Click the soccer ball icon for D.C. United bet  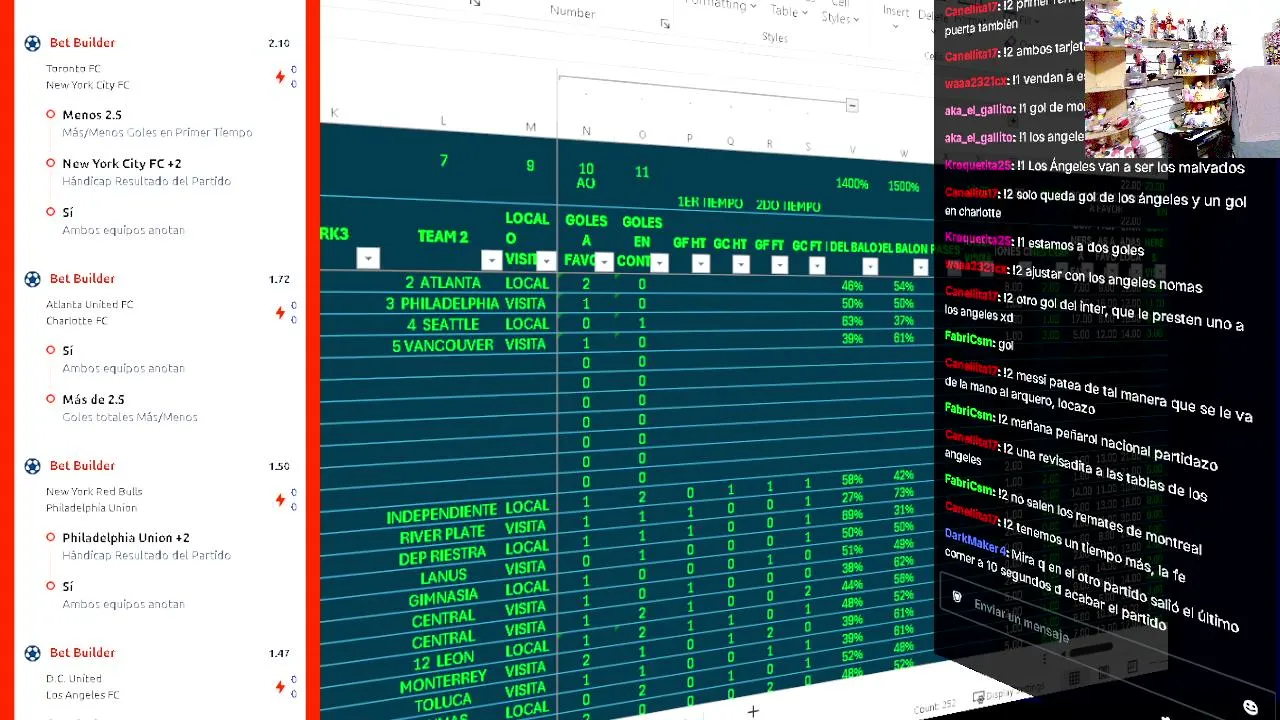pyautogui.click(x=32, y=653)
